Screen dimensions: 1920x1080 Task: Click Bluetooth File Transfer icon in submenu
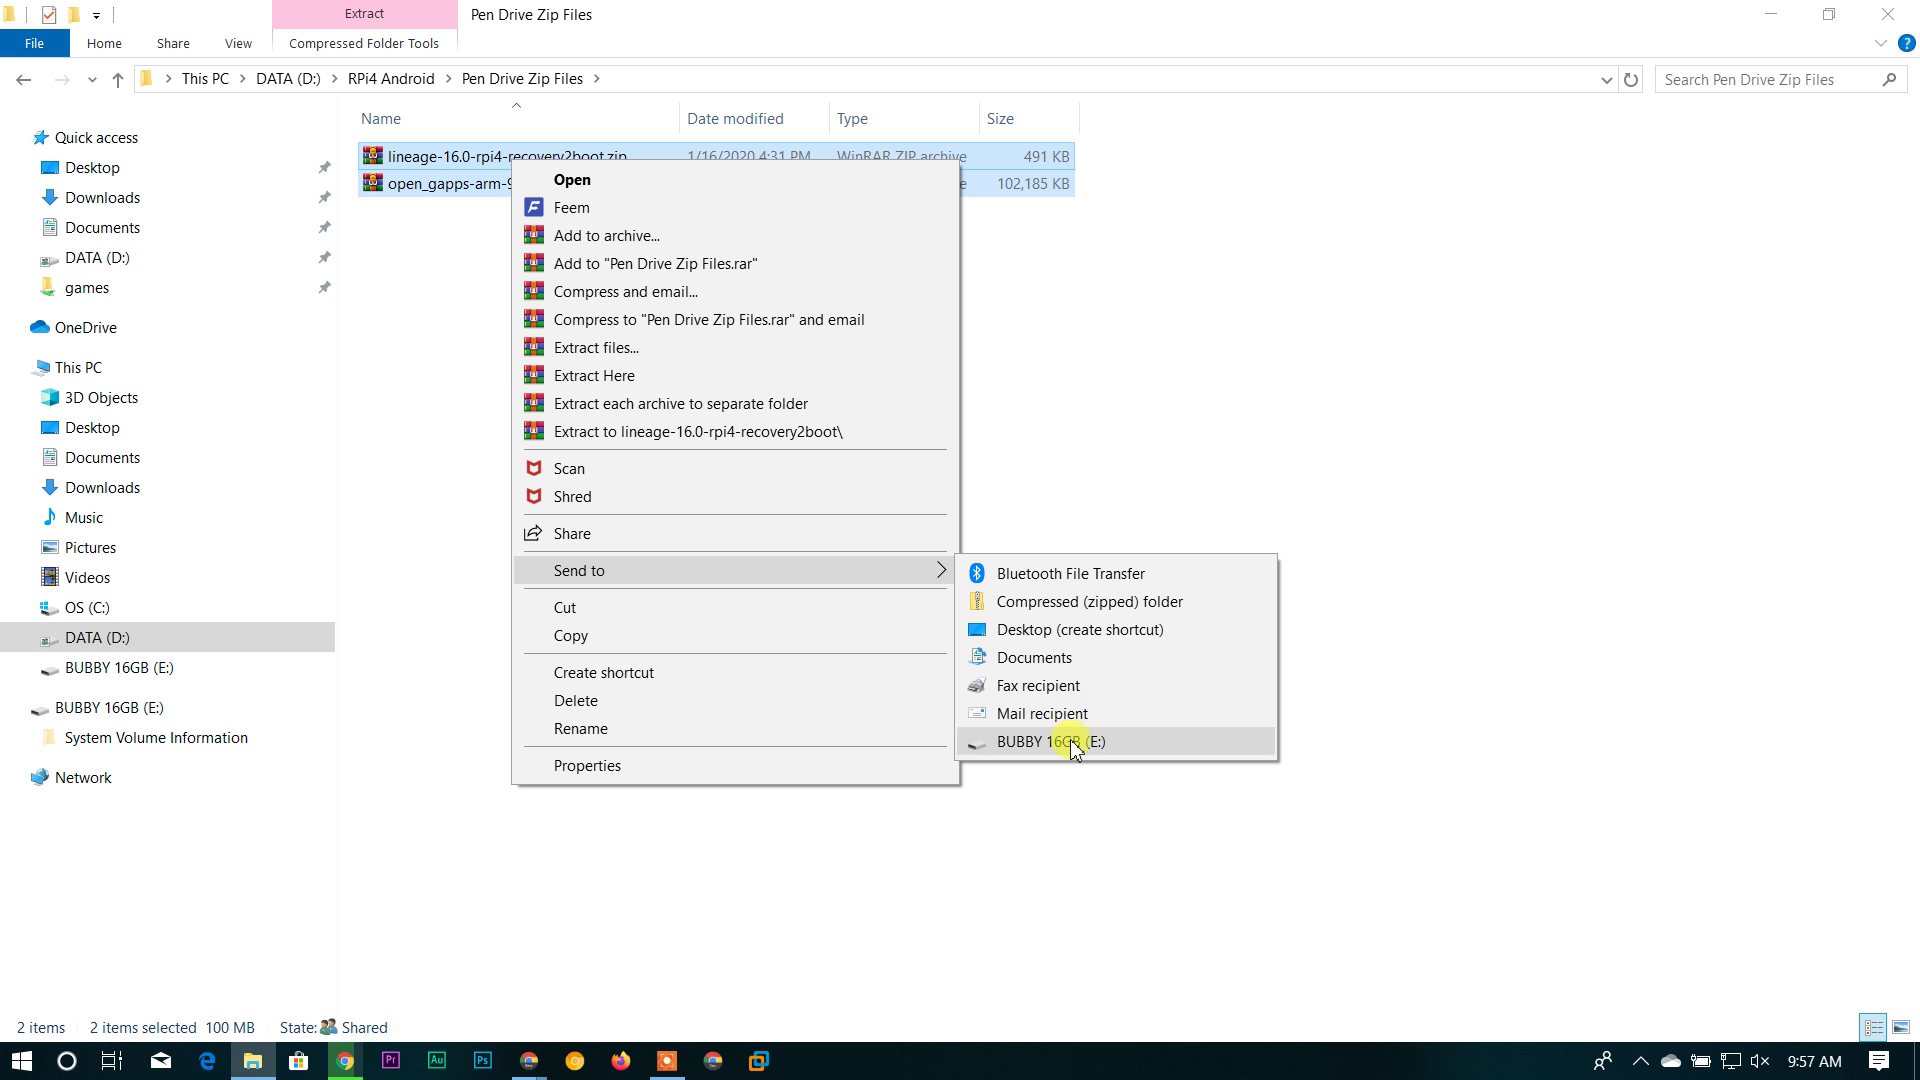pos(977,573)
